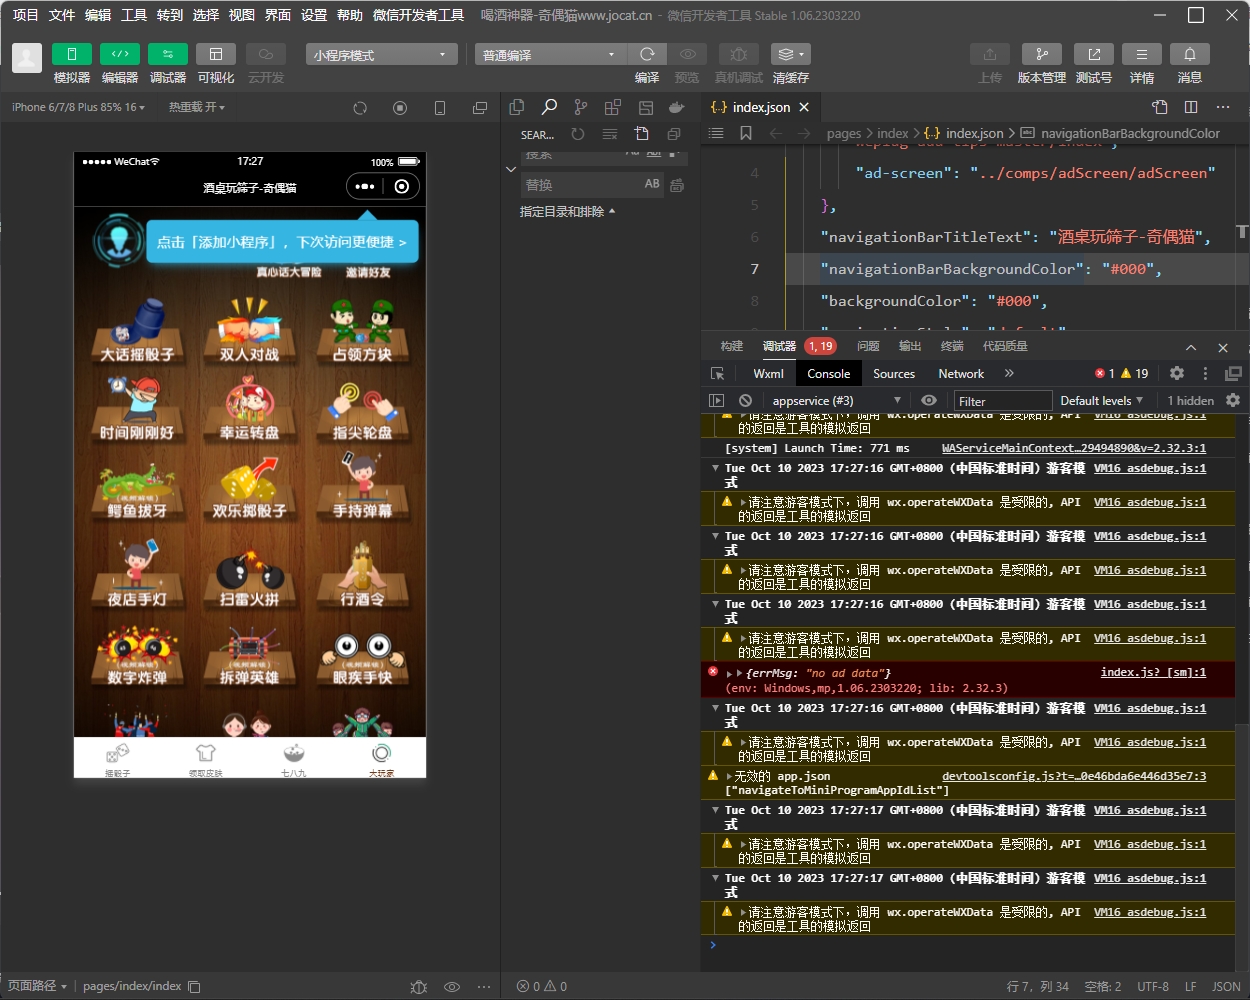
Task: Click the console Filter input
Action: (x=1002, y=401)
